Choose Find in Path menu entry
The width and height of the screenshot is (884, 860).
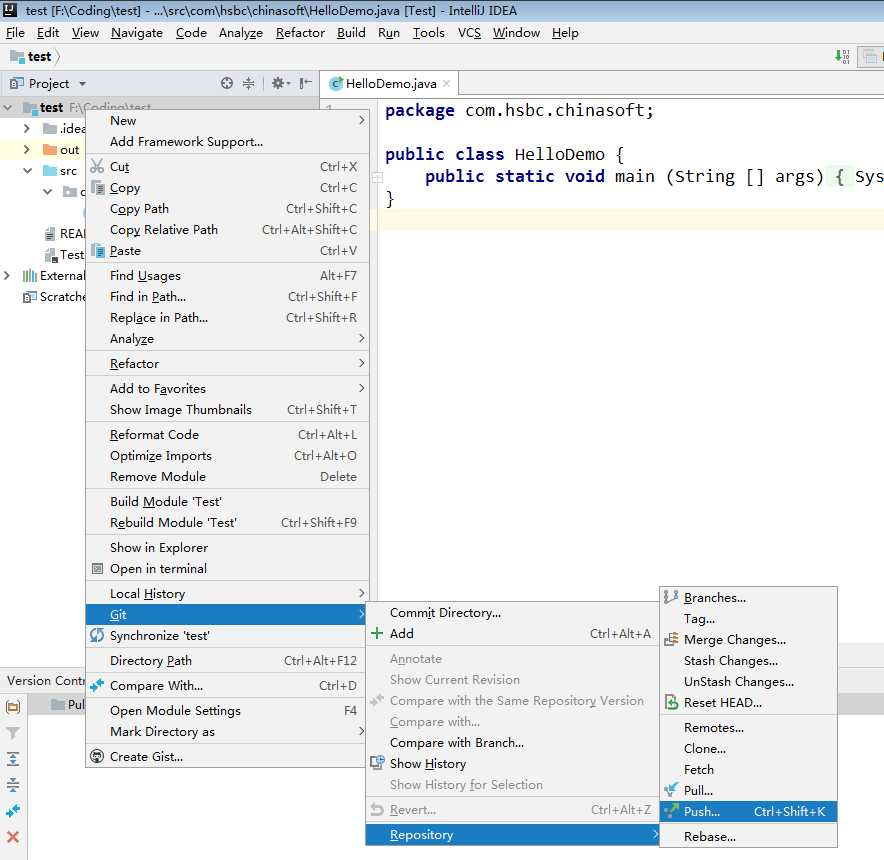227,296
